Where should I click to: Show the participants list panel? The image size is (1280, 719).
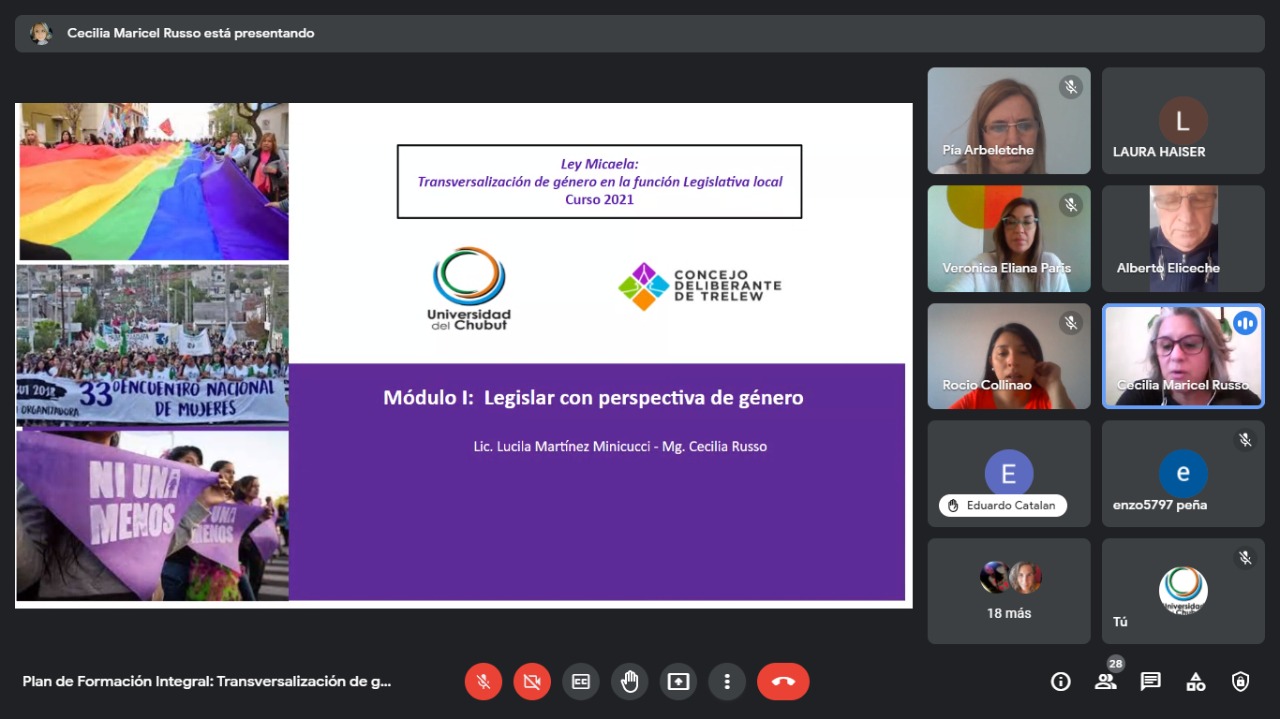1105,682
